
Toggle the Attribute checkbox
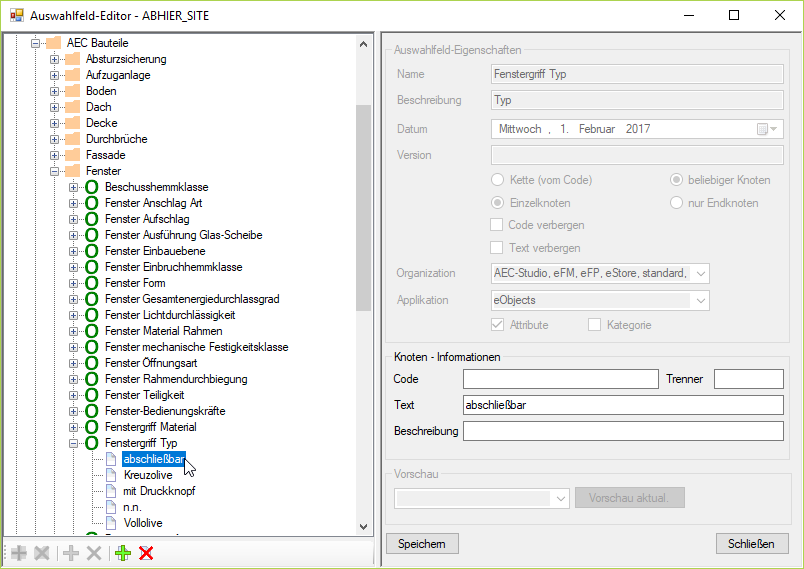(x=497, y=325)
